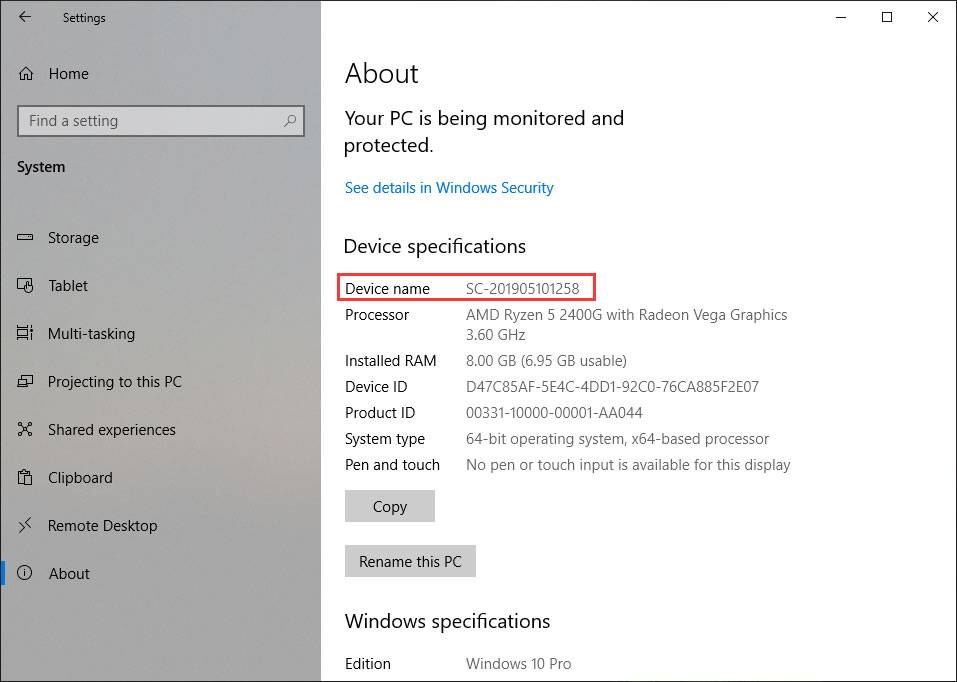
Task: Click the back arrow icon
Action: [25, 17]
